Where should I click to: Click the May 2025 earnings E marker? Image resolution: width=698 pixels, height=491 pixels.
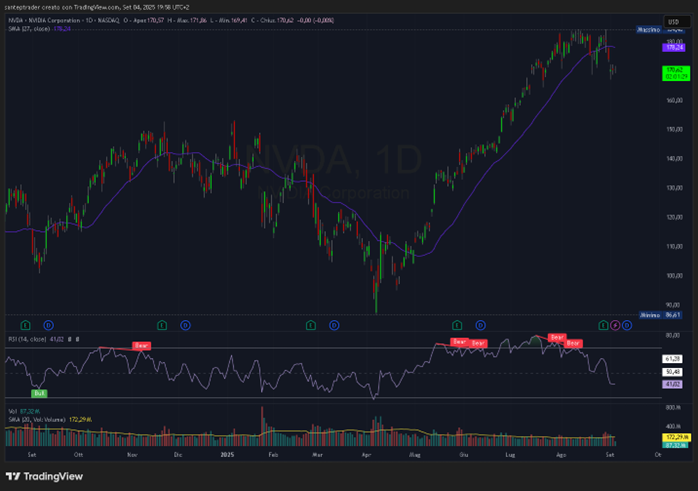pos(457,325)
